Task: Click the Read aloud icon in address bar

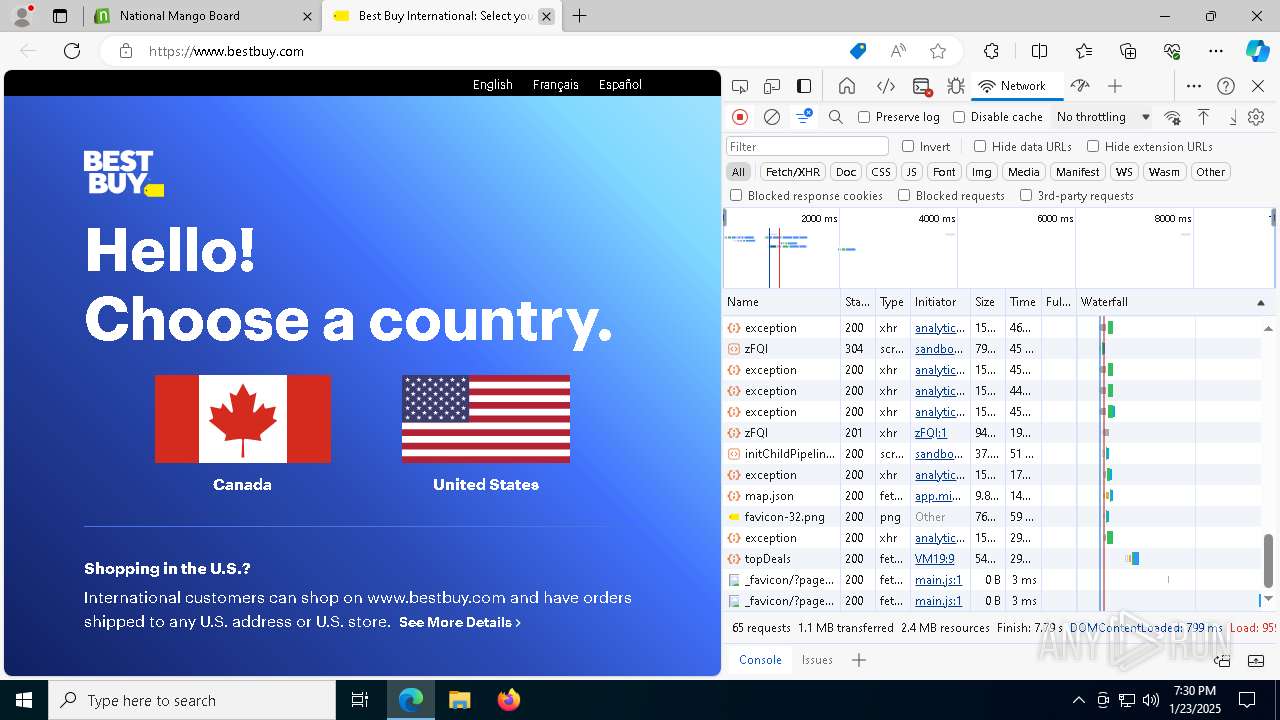Action: (x=898, y=51)
